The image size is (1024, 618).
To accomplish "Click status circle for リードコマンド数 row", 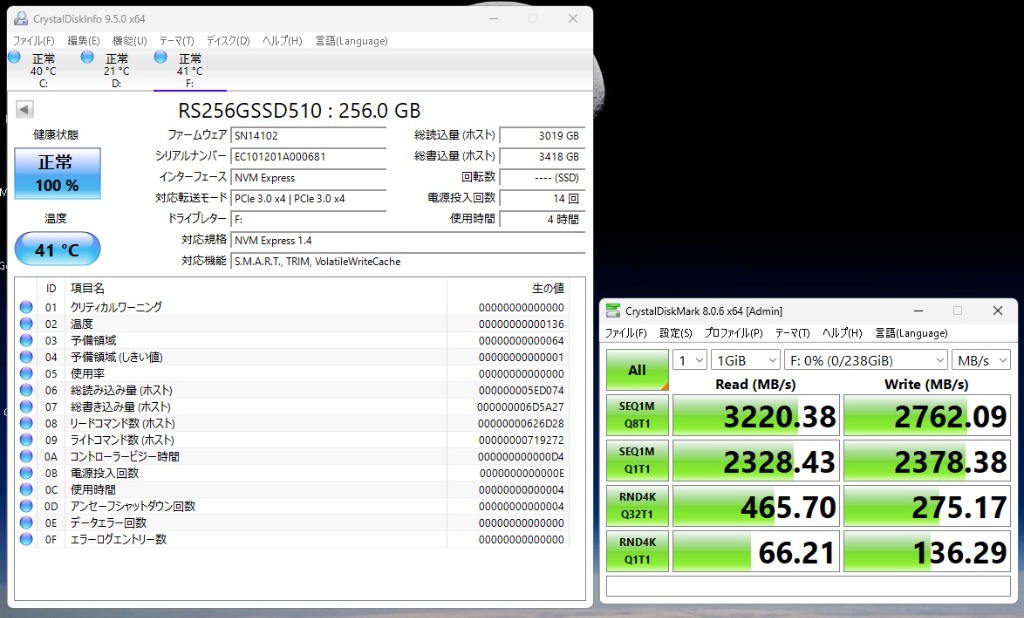I will tap(26, 423).
